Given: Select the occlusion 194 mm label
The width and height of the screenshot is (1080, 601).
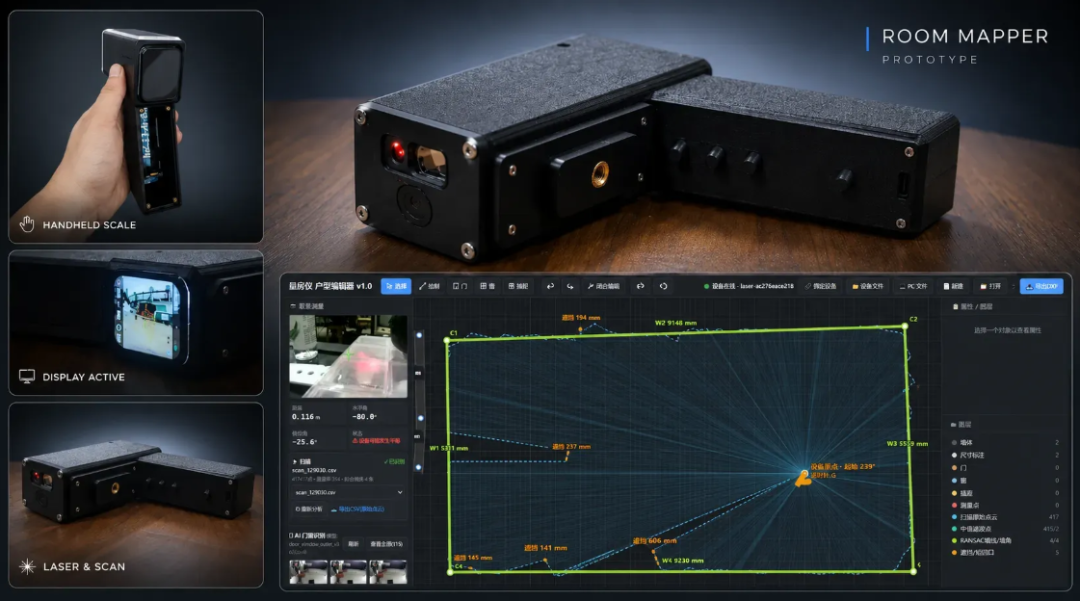Looking at the screenshot, I should [581, 317].
